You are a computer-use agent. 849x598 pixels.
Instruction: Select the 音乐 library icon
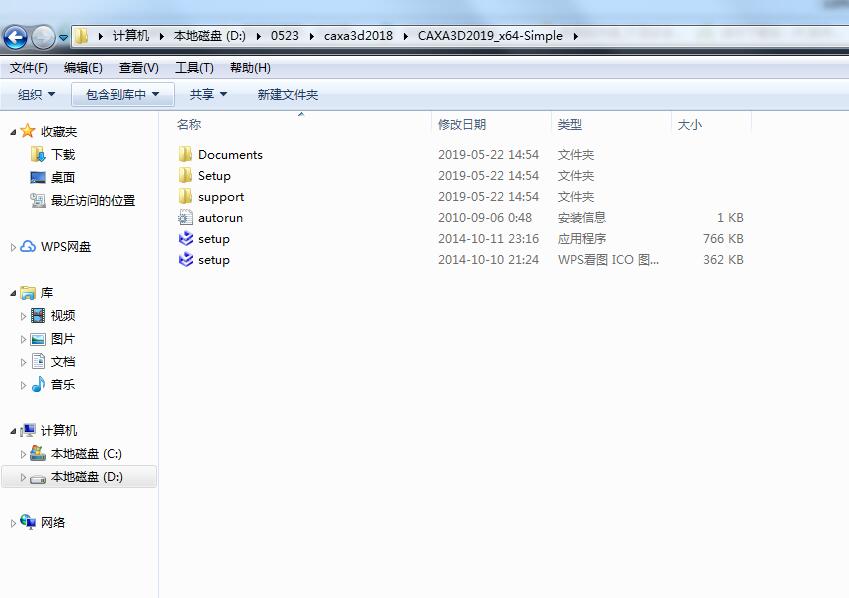pos(38,384)
